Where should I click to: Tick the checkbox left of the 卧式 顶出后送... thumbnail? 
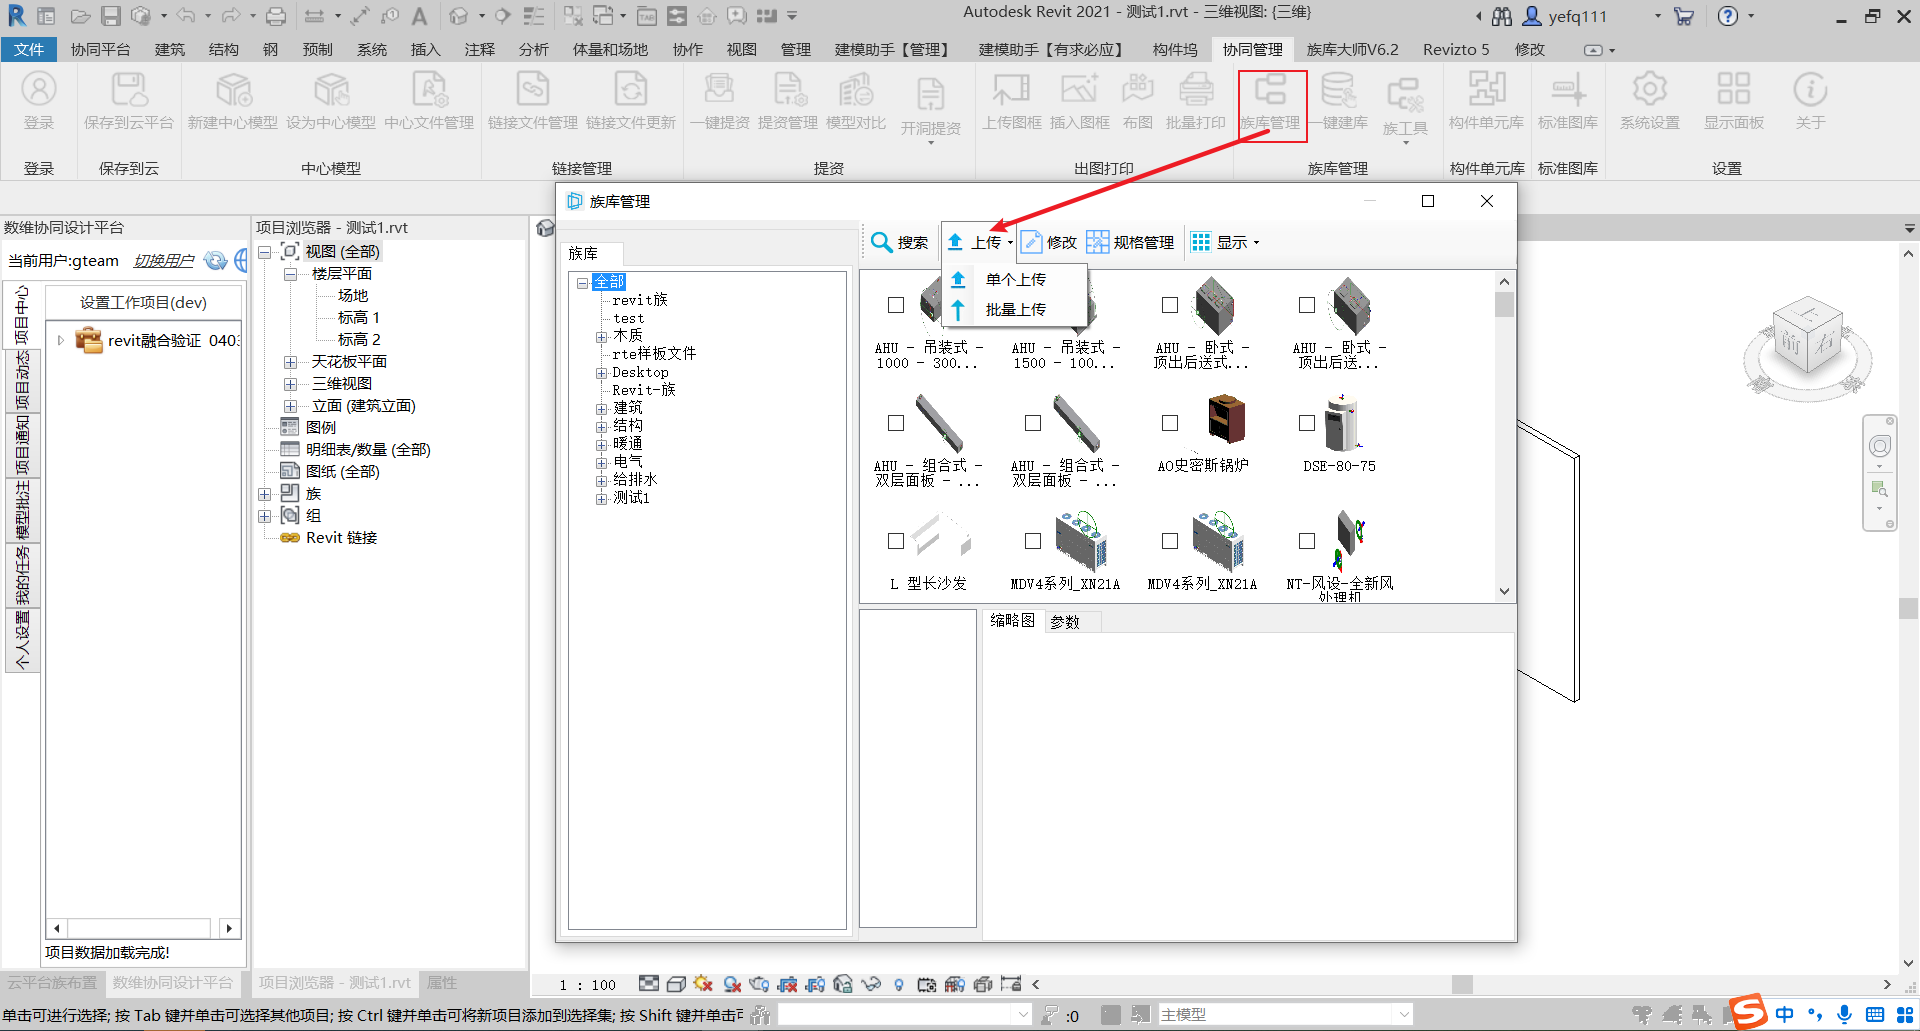click(x=1307, y=305)
